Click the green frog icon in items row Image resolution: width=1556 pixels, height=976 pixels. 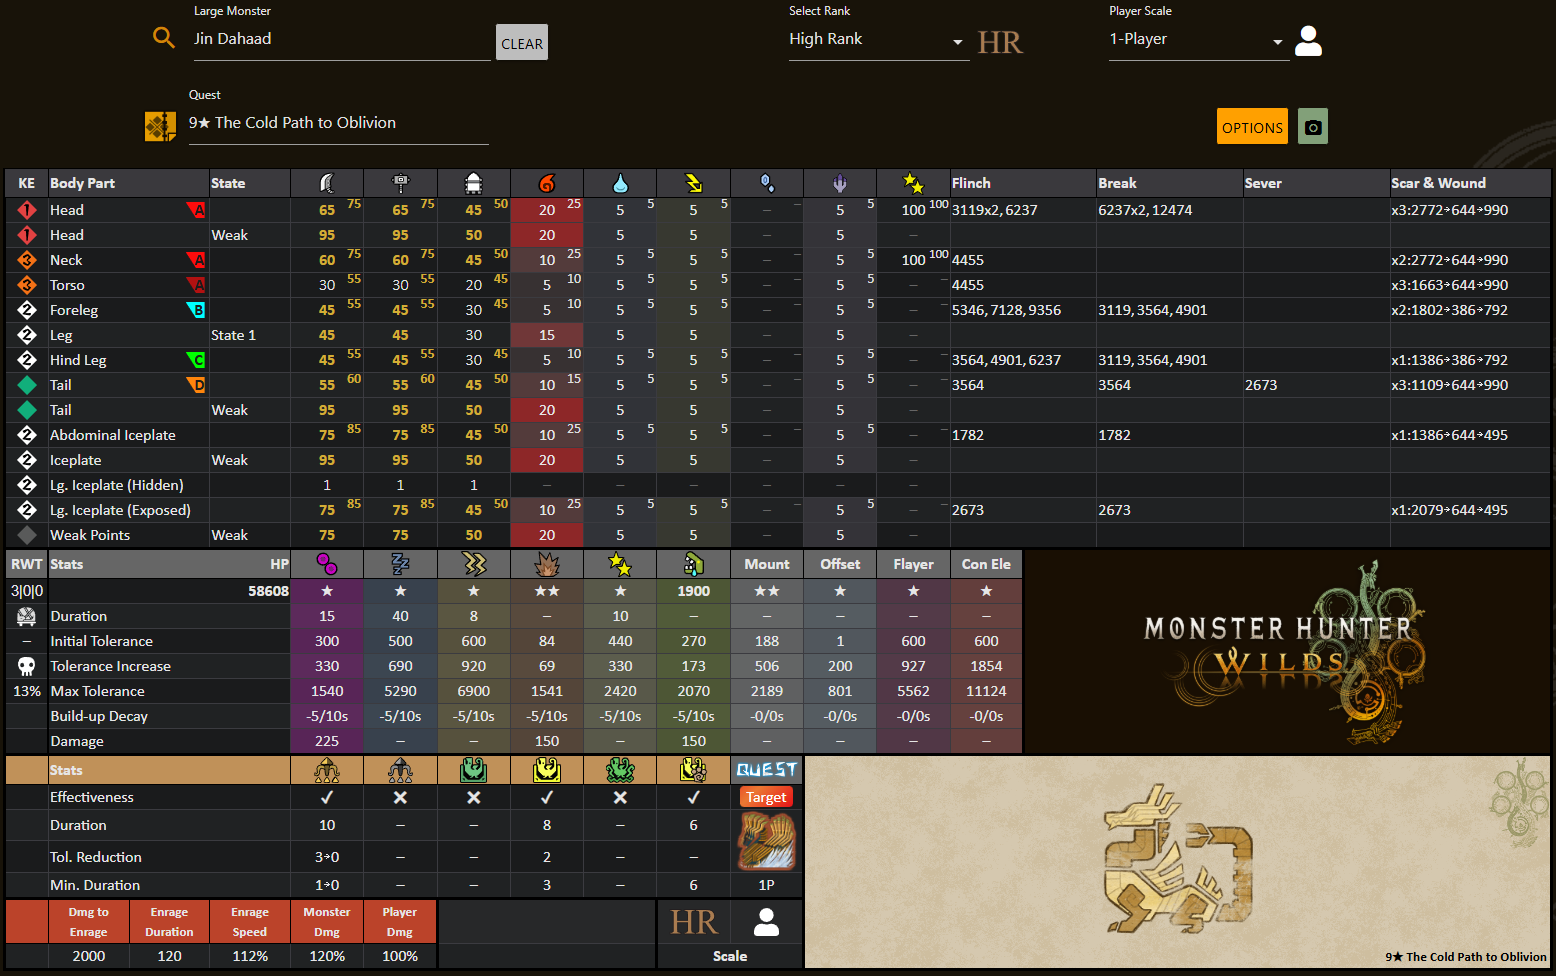coord(620,770)
